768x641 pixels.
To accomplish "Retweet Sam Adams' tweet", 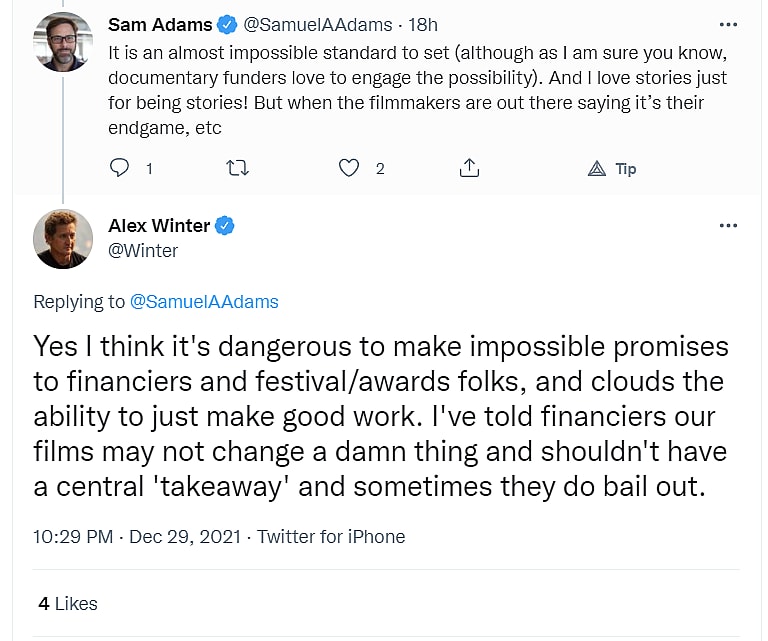I will point(238,168).
